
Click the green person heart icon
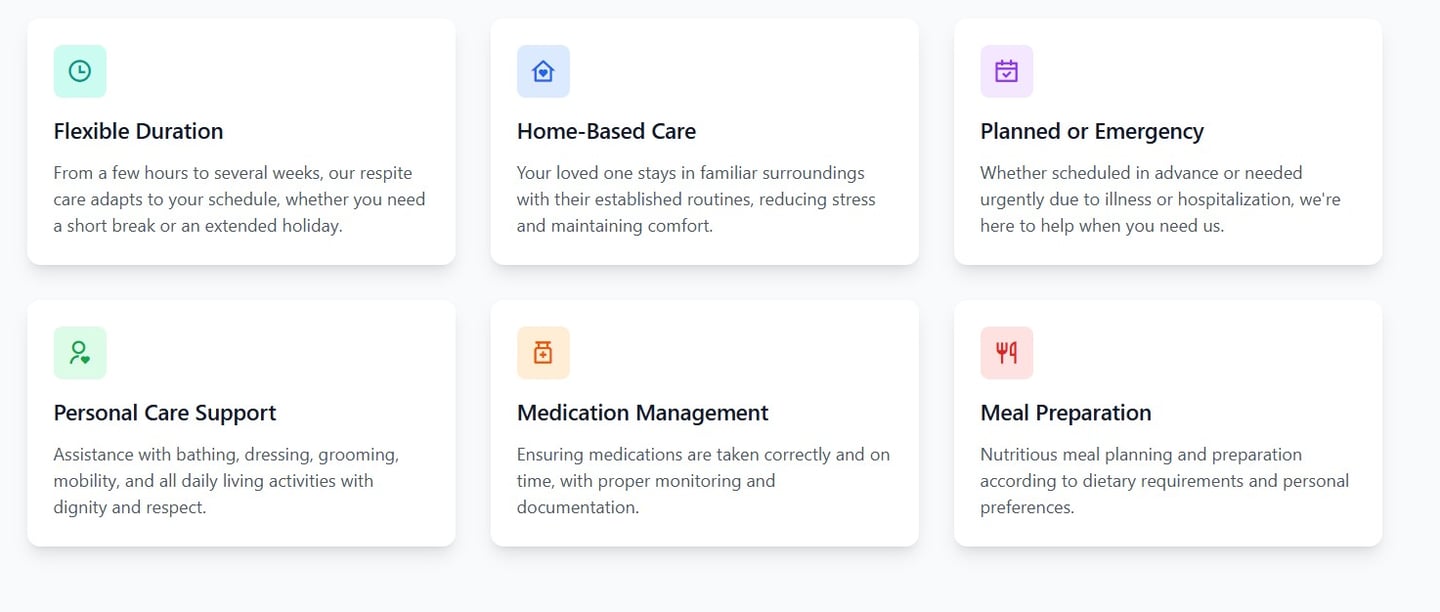tap(80, 353)
